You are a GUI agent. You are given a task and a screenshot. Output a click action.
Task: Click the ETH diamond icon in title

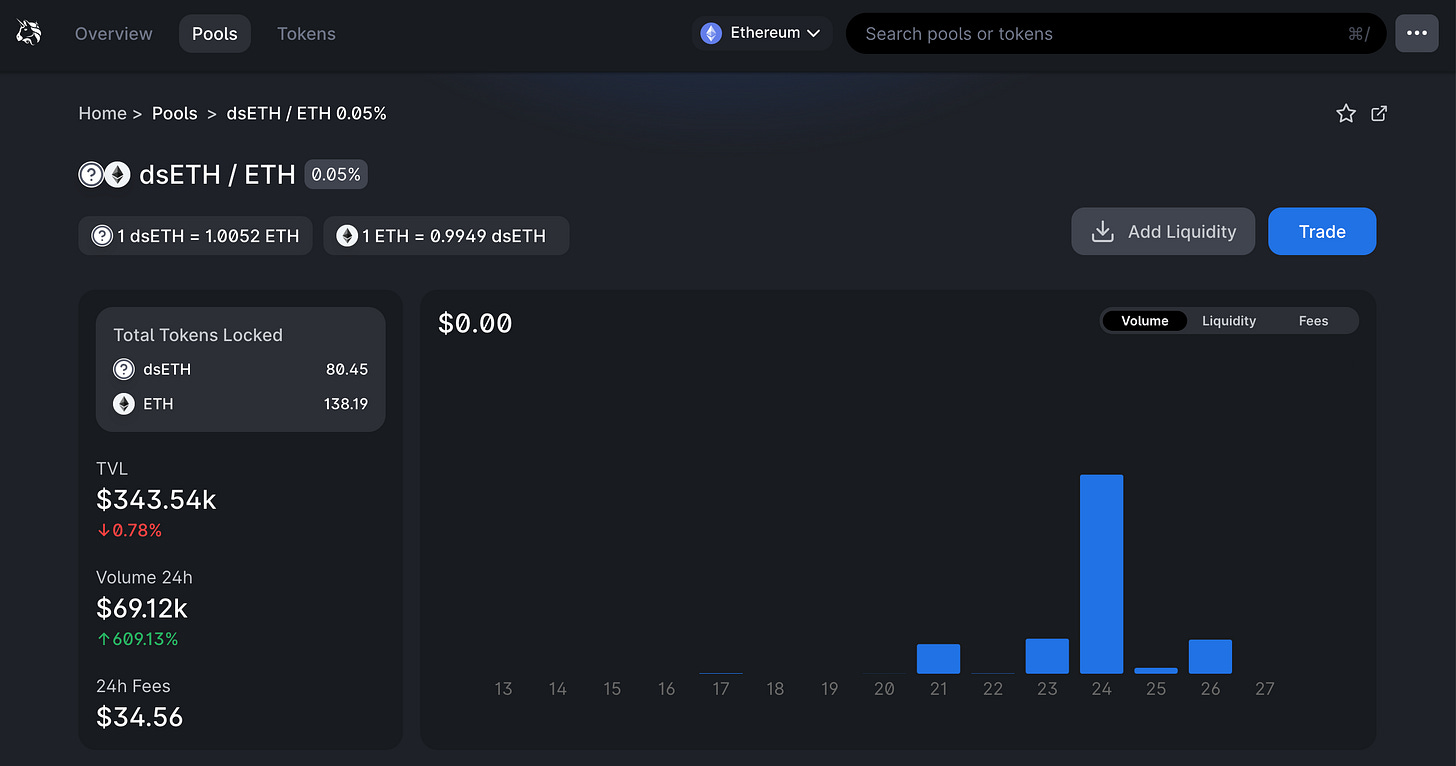(118, 175)
